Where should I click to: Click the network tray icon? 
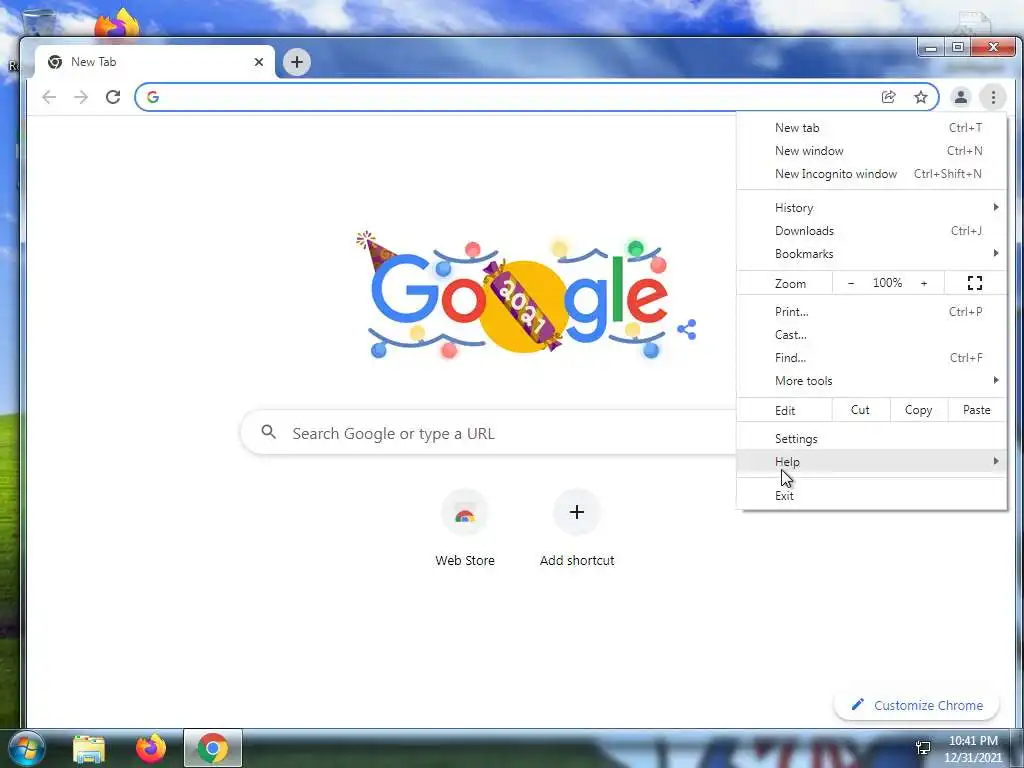(x=923, y=748)
